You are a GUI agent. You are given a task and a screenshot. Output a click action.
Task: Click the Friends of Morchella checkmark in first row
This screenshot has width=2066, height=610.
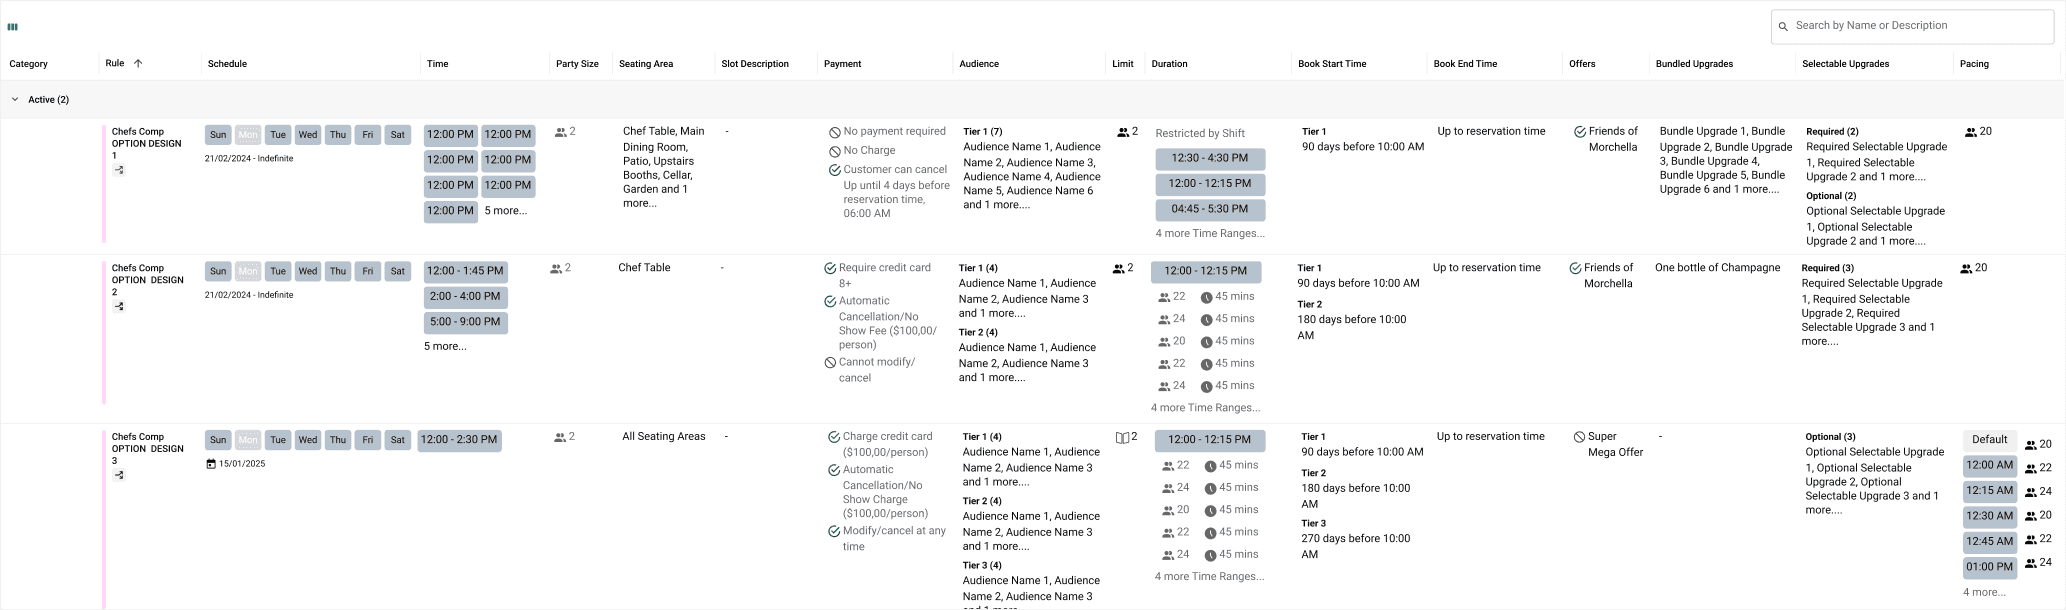[1580, 132]
